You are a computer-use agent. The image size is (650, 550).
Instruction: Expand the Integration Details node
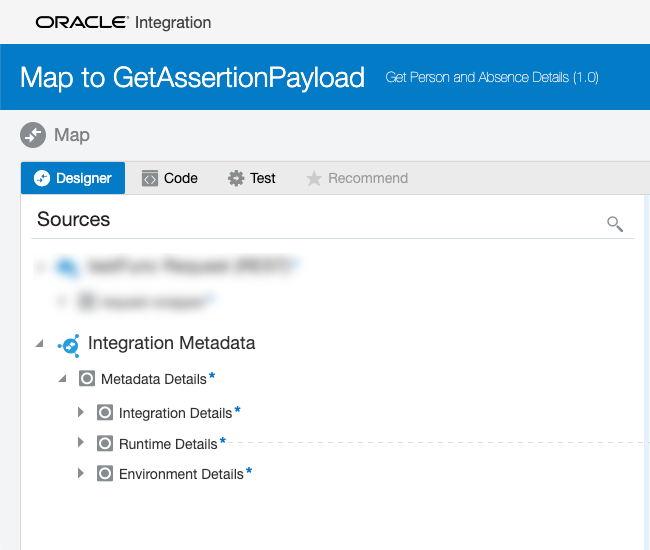[x=81, y=413]
